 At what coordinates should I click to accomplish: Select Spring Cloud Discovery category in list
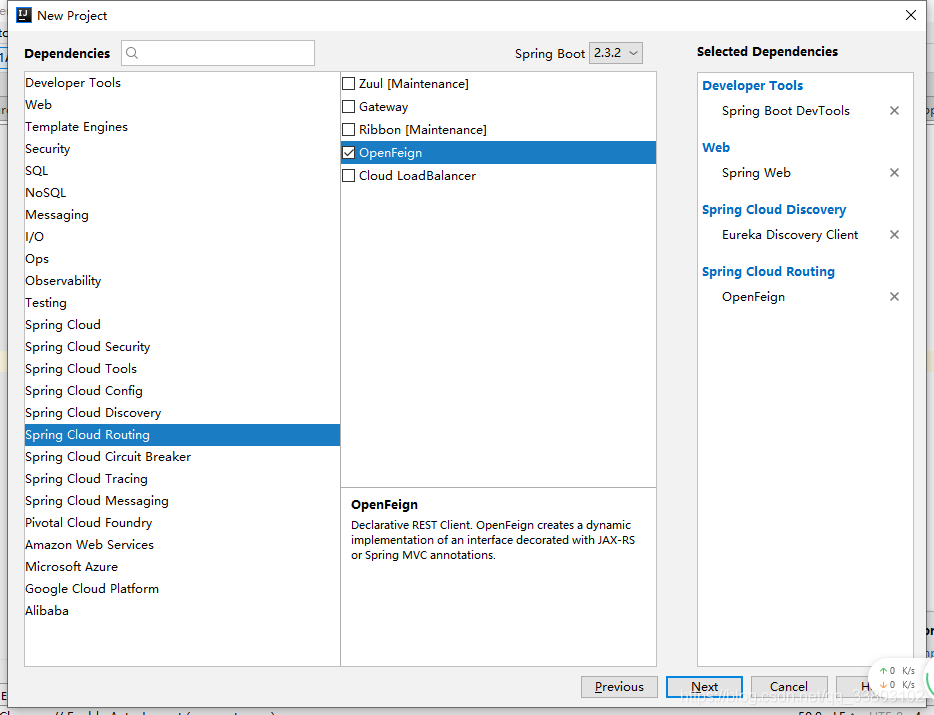coord(182,414)
